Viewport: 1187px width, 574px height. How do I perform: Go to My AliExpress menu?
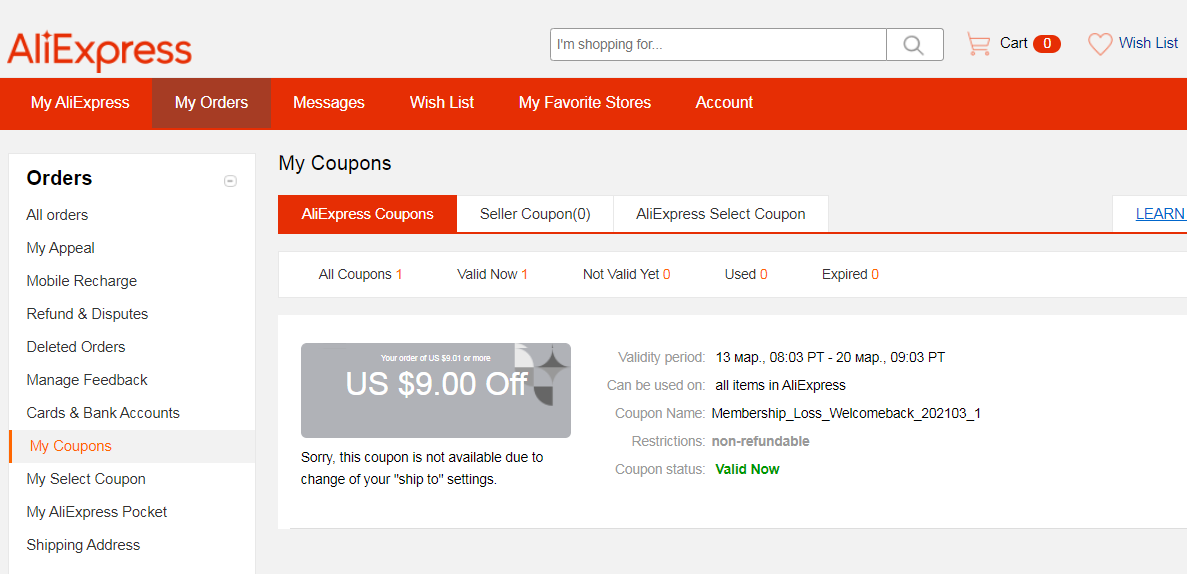coord(80,102)
